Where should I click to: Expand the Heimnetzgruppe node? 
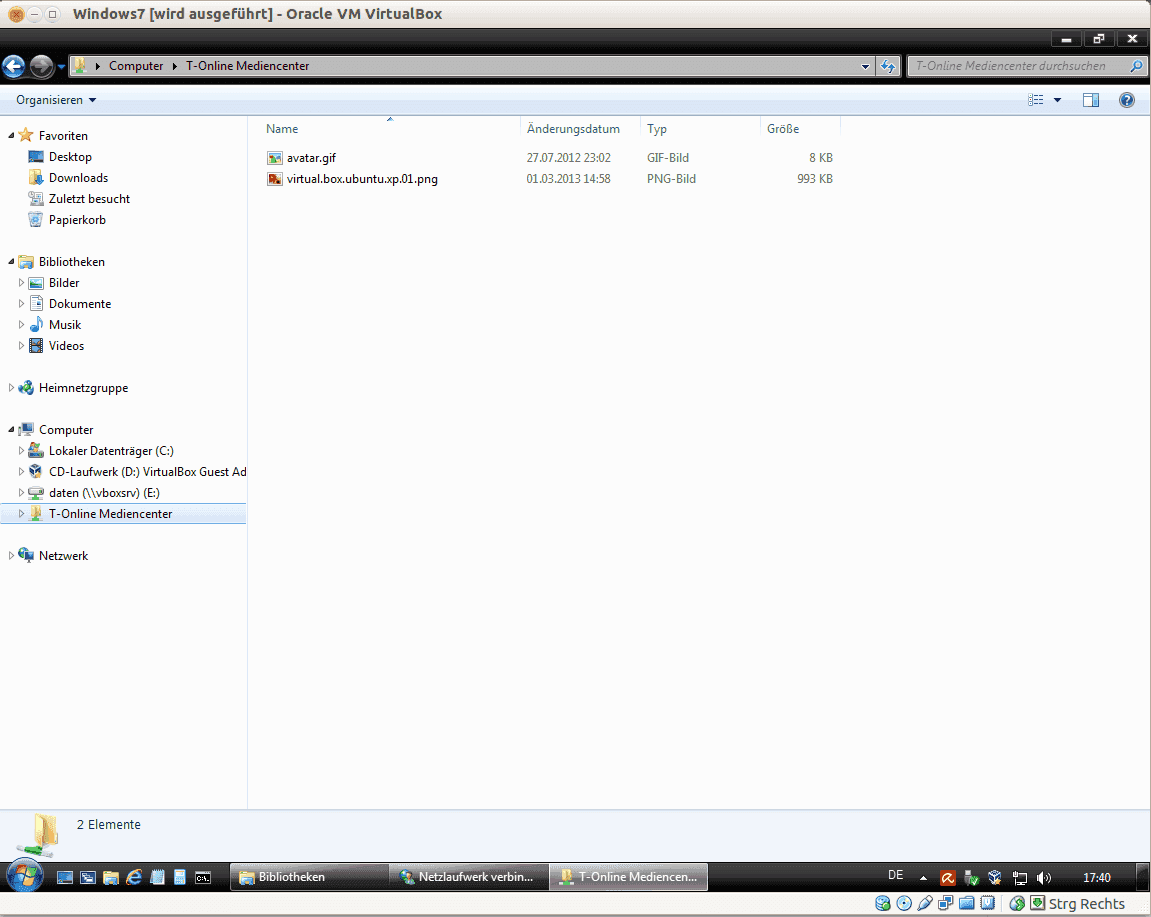11,388
